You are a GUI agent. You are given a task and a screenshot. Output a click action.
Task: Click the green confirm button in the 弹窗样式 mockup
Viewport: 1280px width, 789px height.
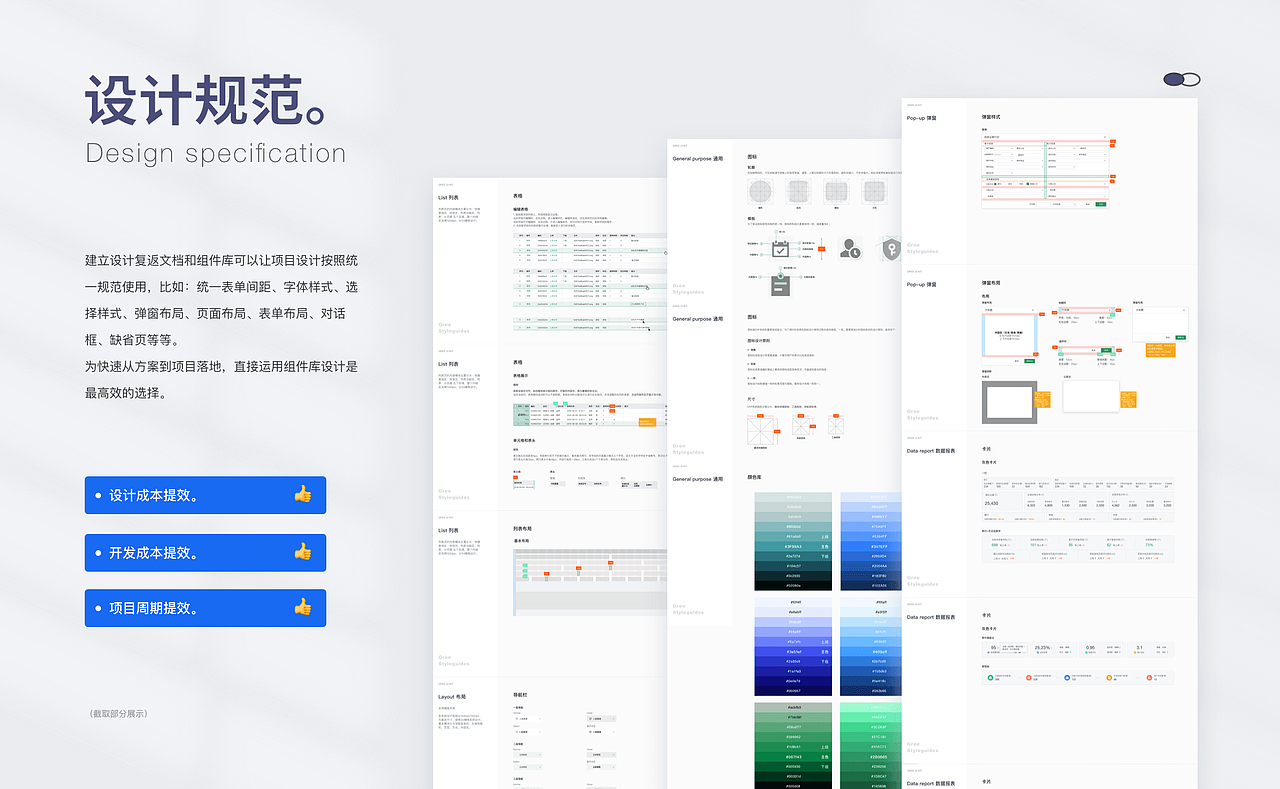pyautogui.click(x=1100, y=203)
